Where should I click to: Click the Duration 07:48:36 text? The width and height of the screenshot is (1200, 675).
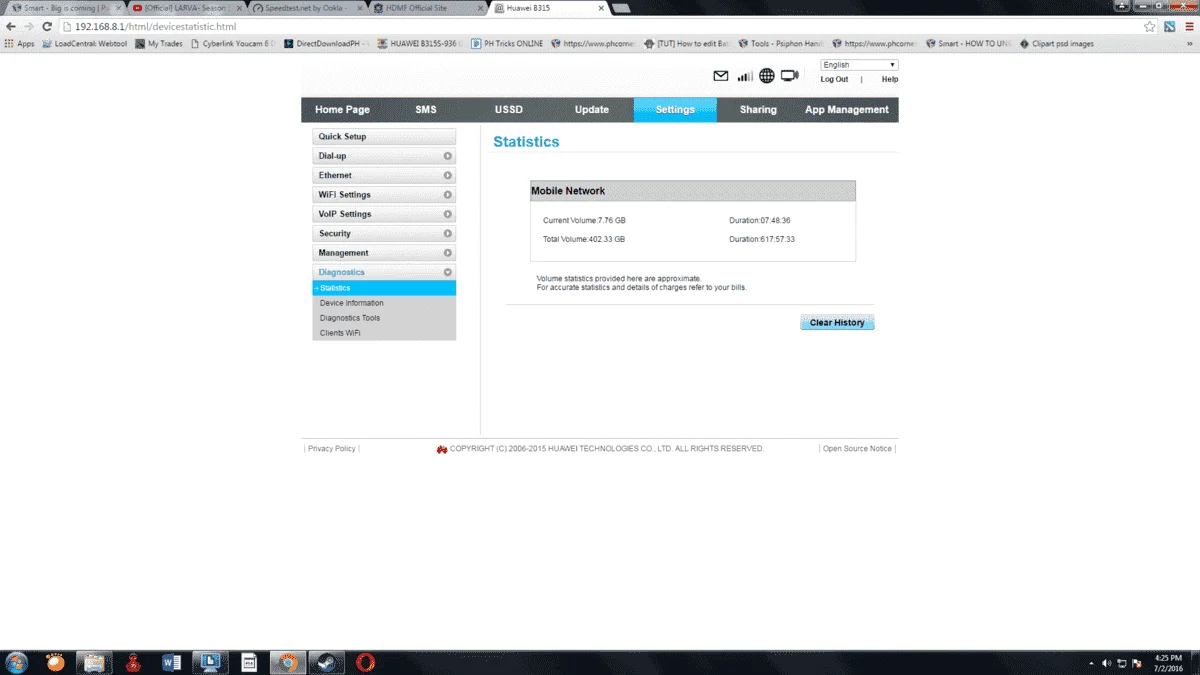760,220
